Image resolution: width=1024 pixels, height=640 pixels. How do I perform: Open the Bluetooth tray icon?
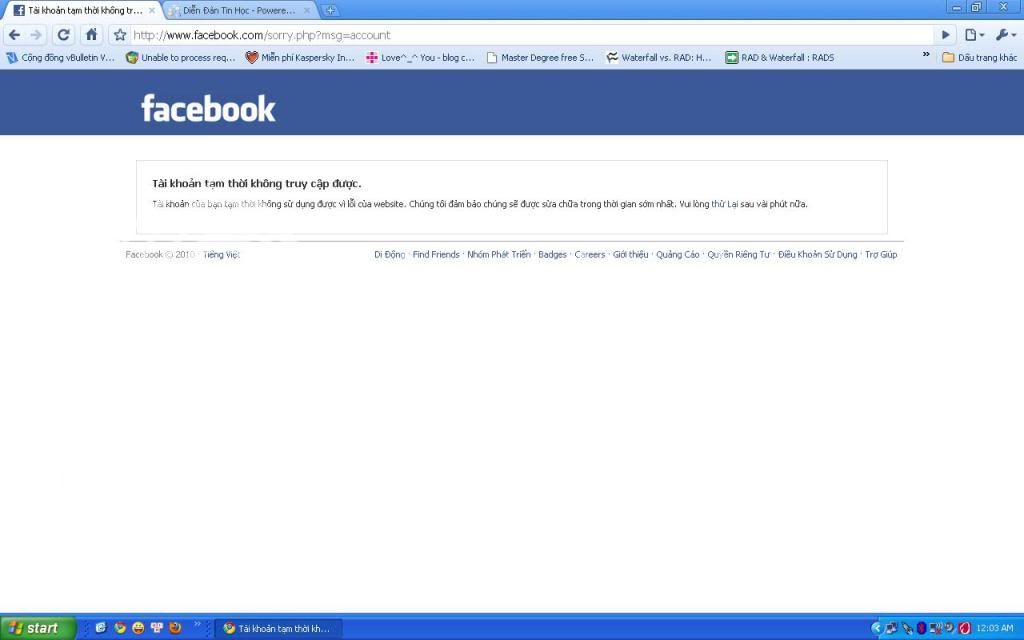point(921,628)
